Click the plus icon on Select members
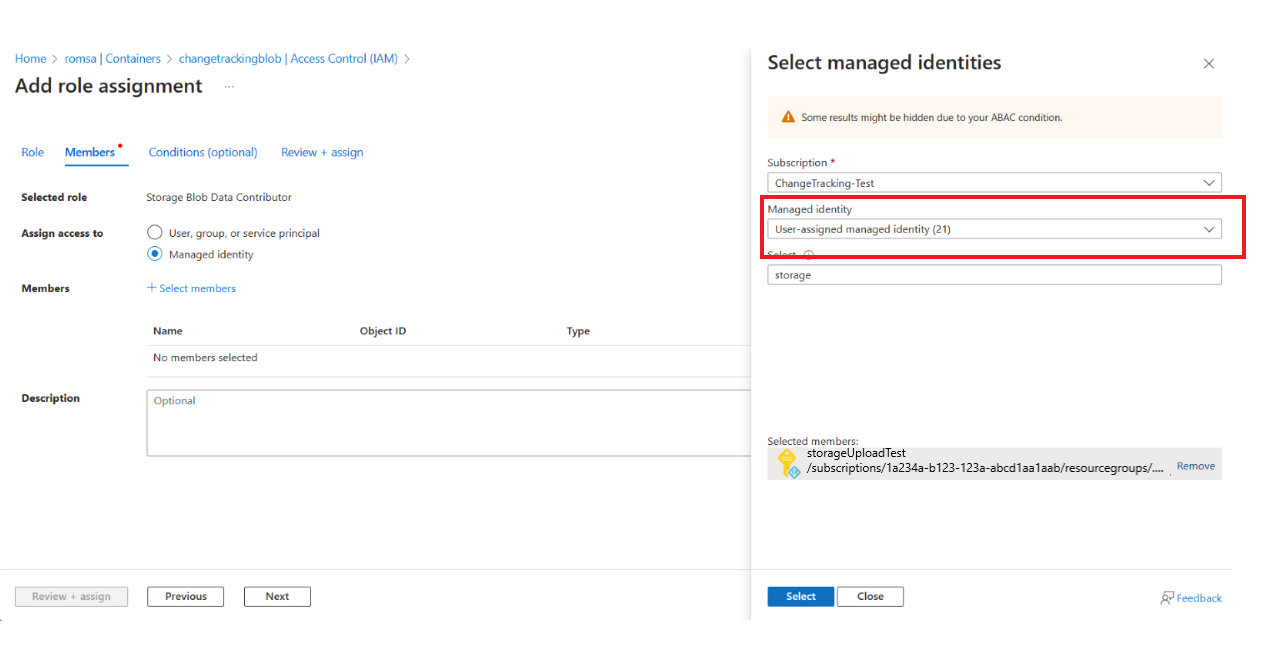 152,288
